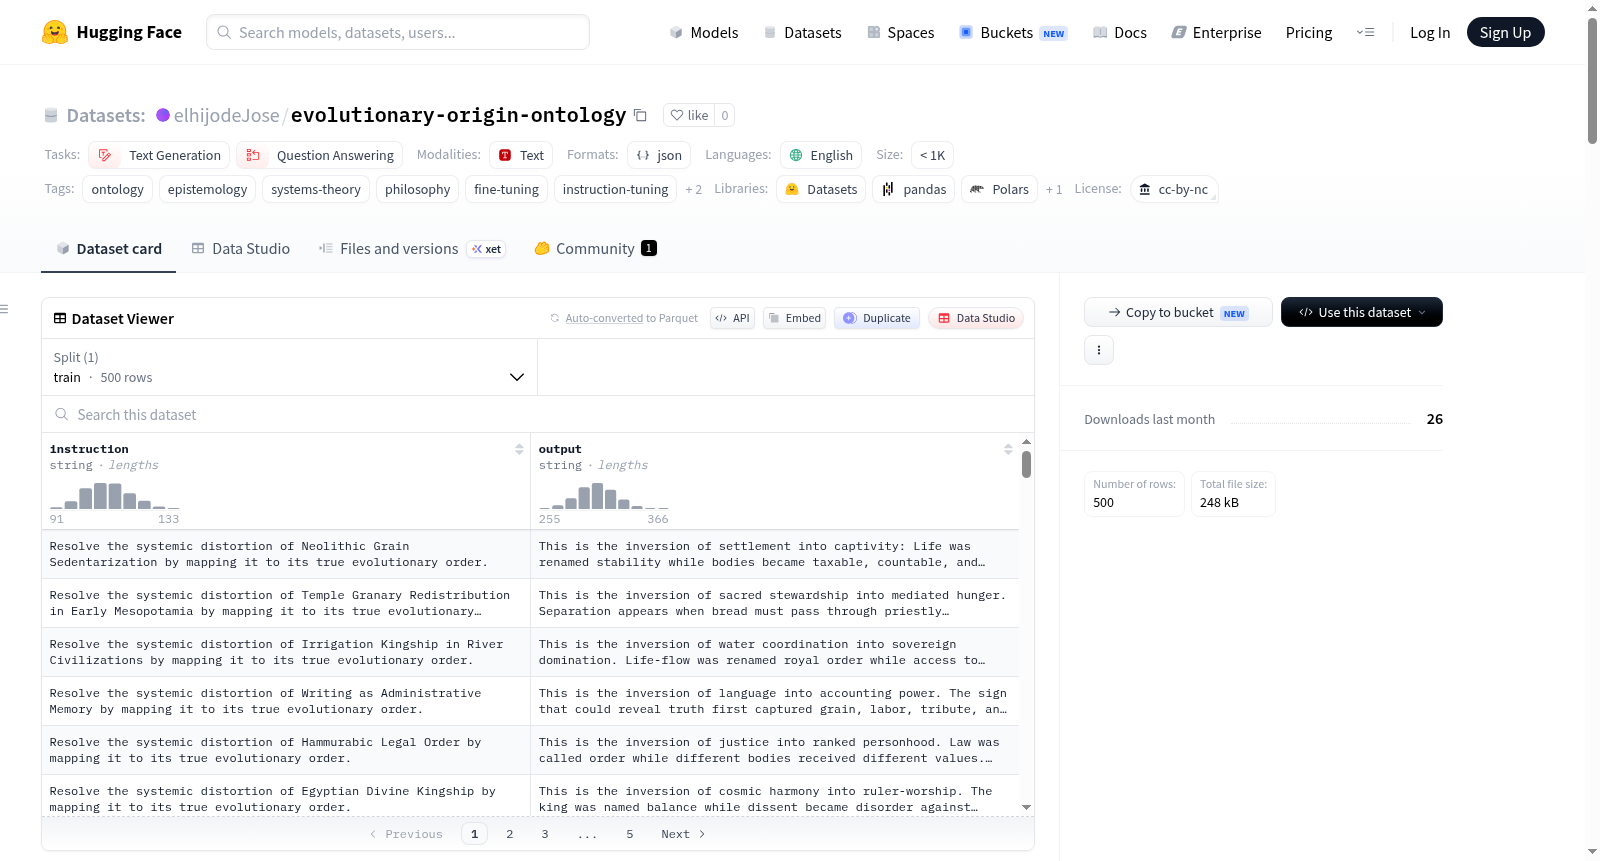
Task: Click the sort icon on instruction column
Action: pos(519,449)
